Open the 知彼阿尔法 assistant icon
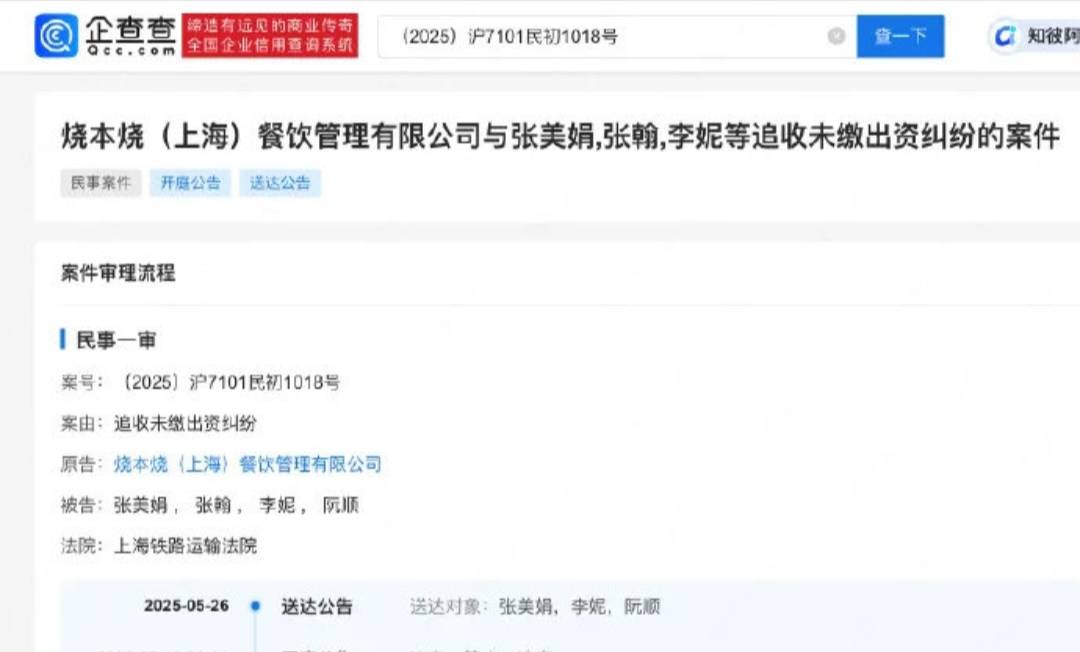This screenshot has width=1080, height=652. pyautogui.click(x=1004, y=36)
